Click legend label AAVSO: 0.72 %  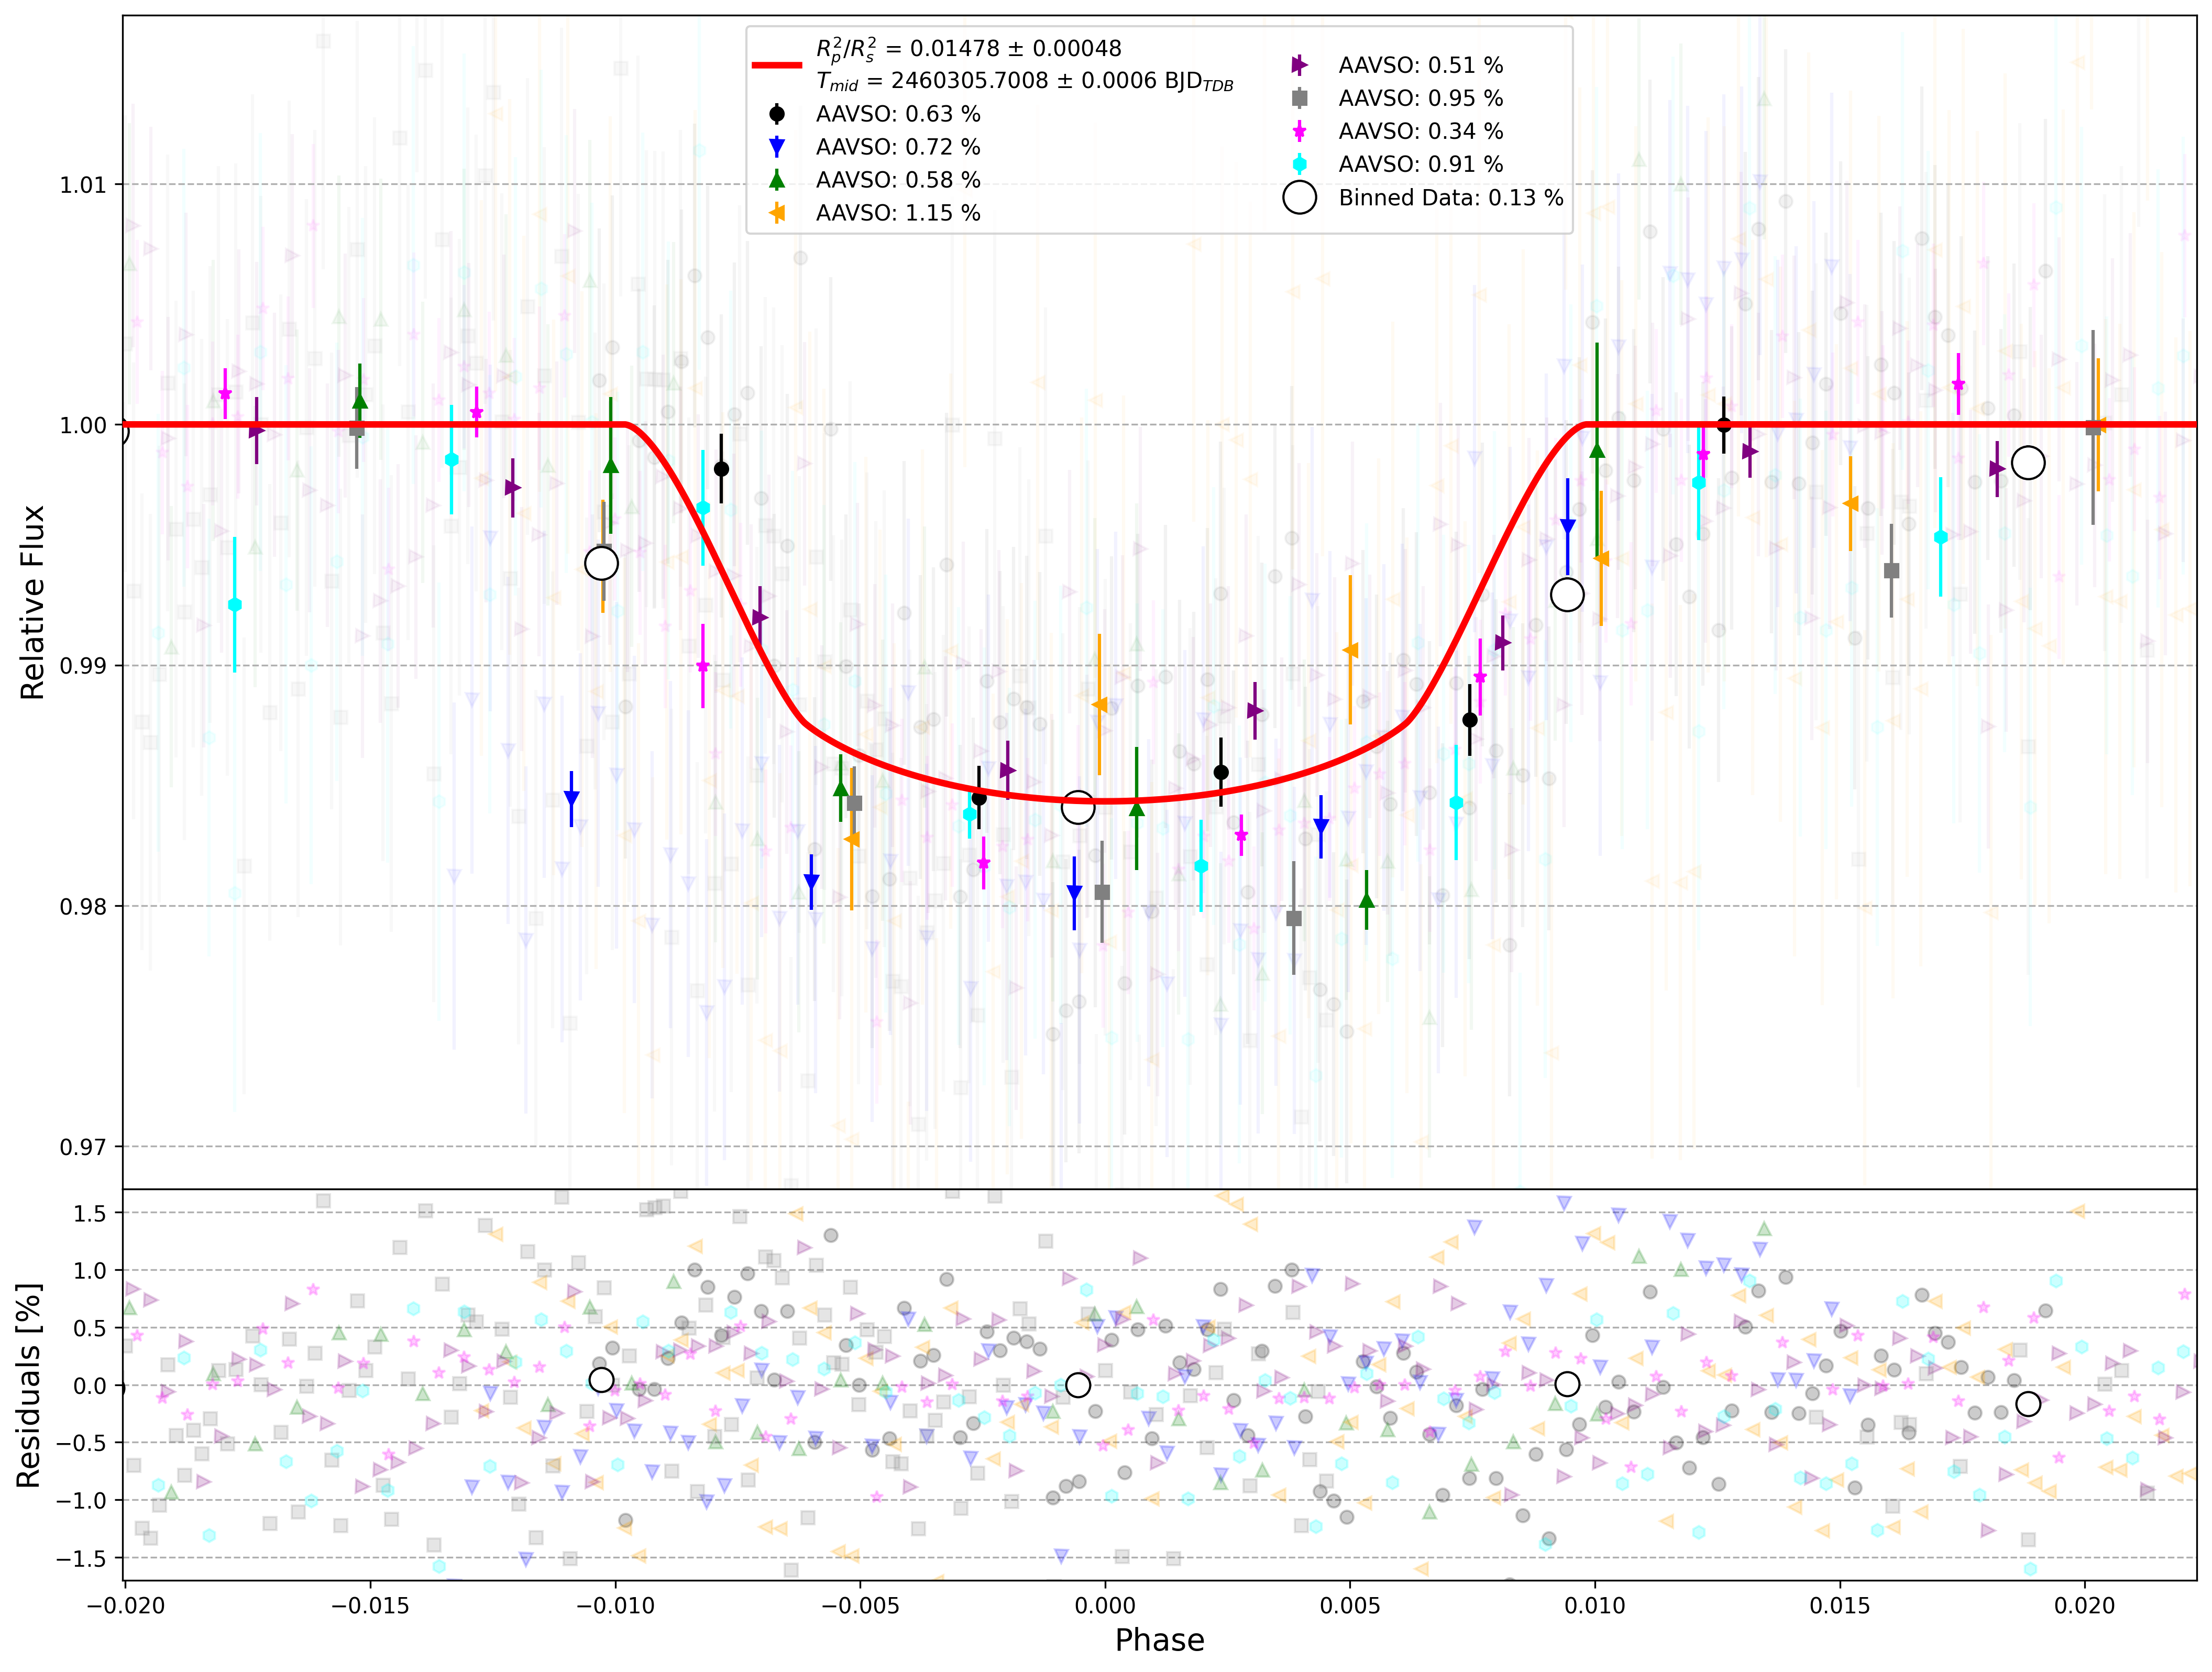(x=898, y=147)
